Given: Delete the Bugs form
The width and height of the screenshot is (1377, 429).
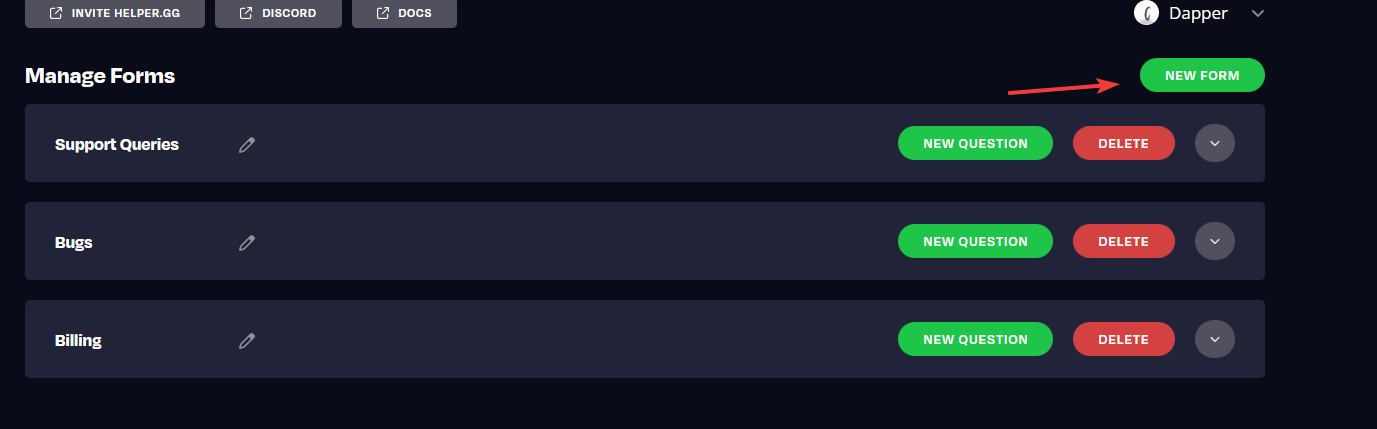Looking at the screenshot, I should [x=1123, y=241].
